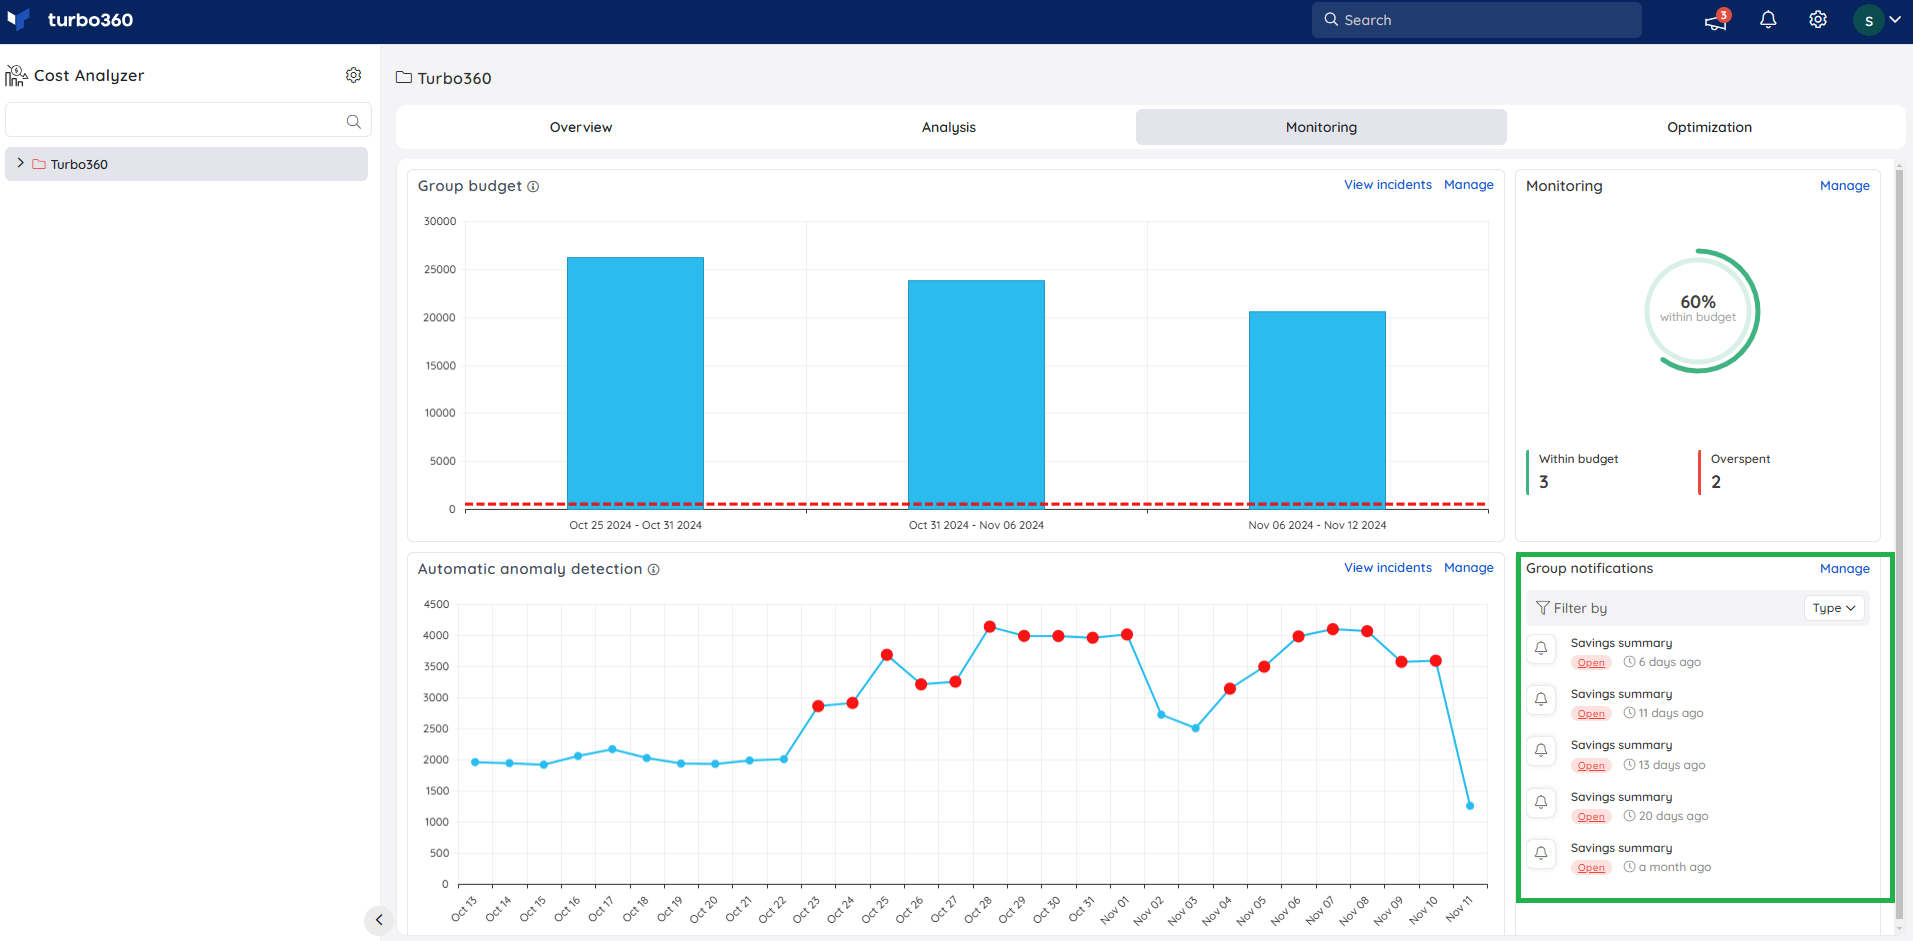This screenshot has height=941, width=1913.
Task: Click the clock icon beside a month ago
Action: (1629, 867)
